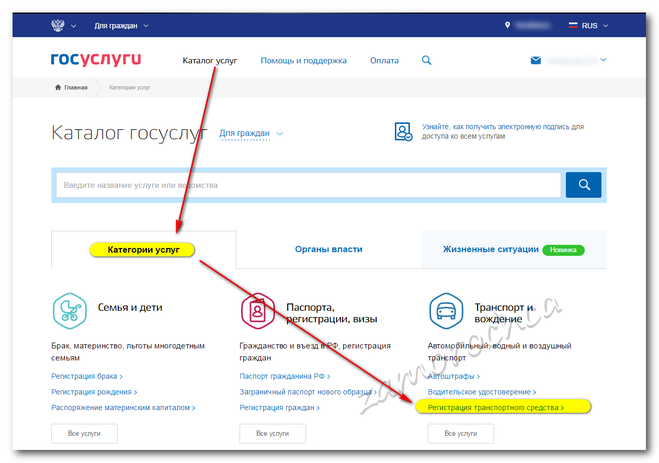The height and width of the screenshot is (463, 659).
Task: Click Все услуги under Семья и дети
Action: (x=84, y=434)
